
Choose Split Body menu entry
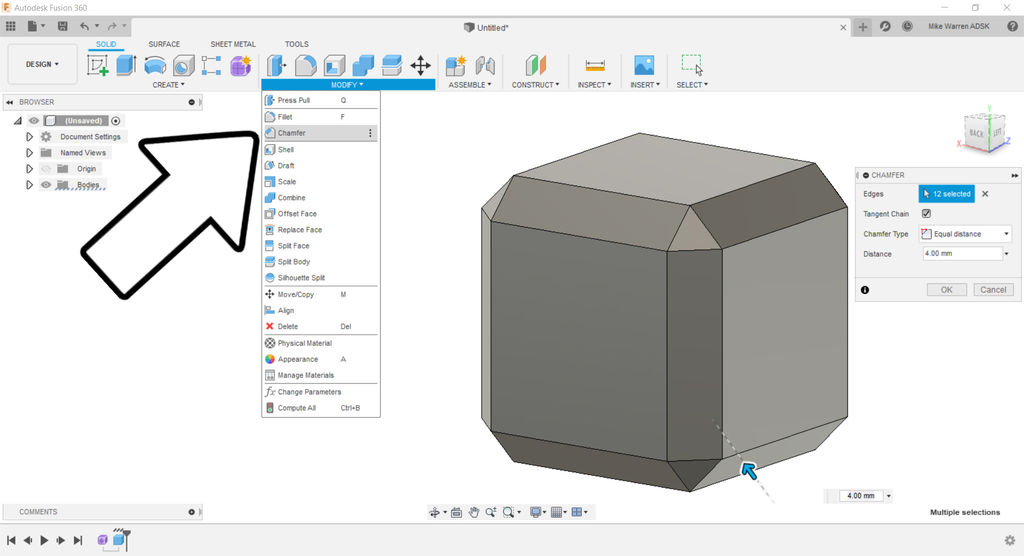pos(320,261)
